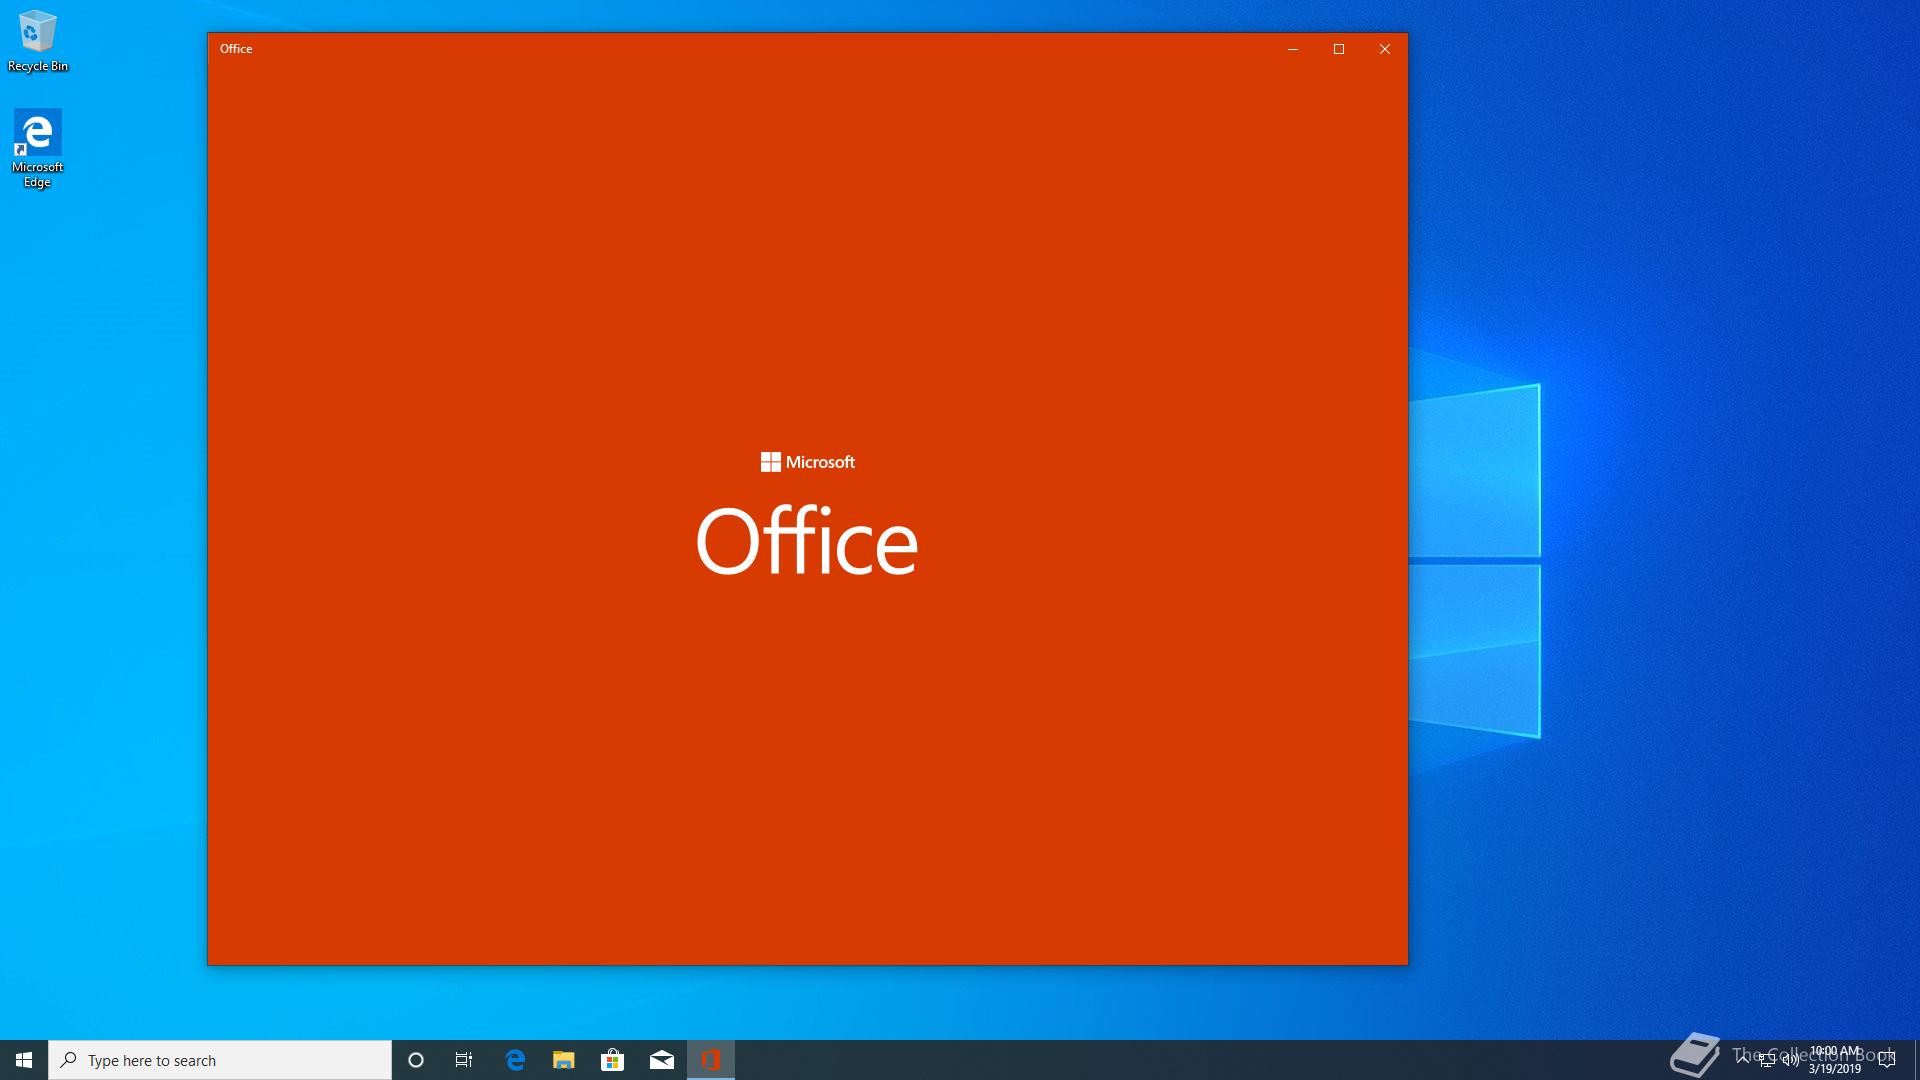This screenshot has width=1920, height=1080.
Task: Maximize the Office window
Action: pyautogui.click(x=1339, y=49)
